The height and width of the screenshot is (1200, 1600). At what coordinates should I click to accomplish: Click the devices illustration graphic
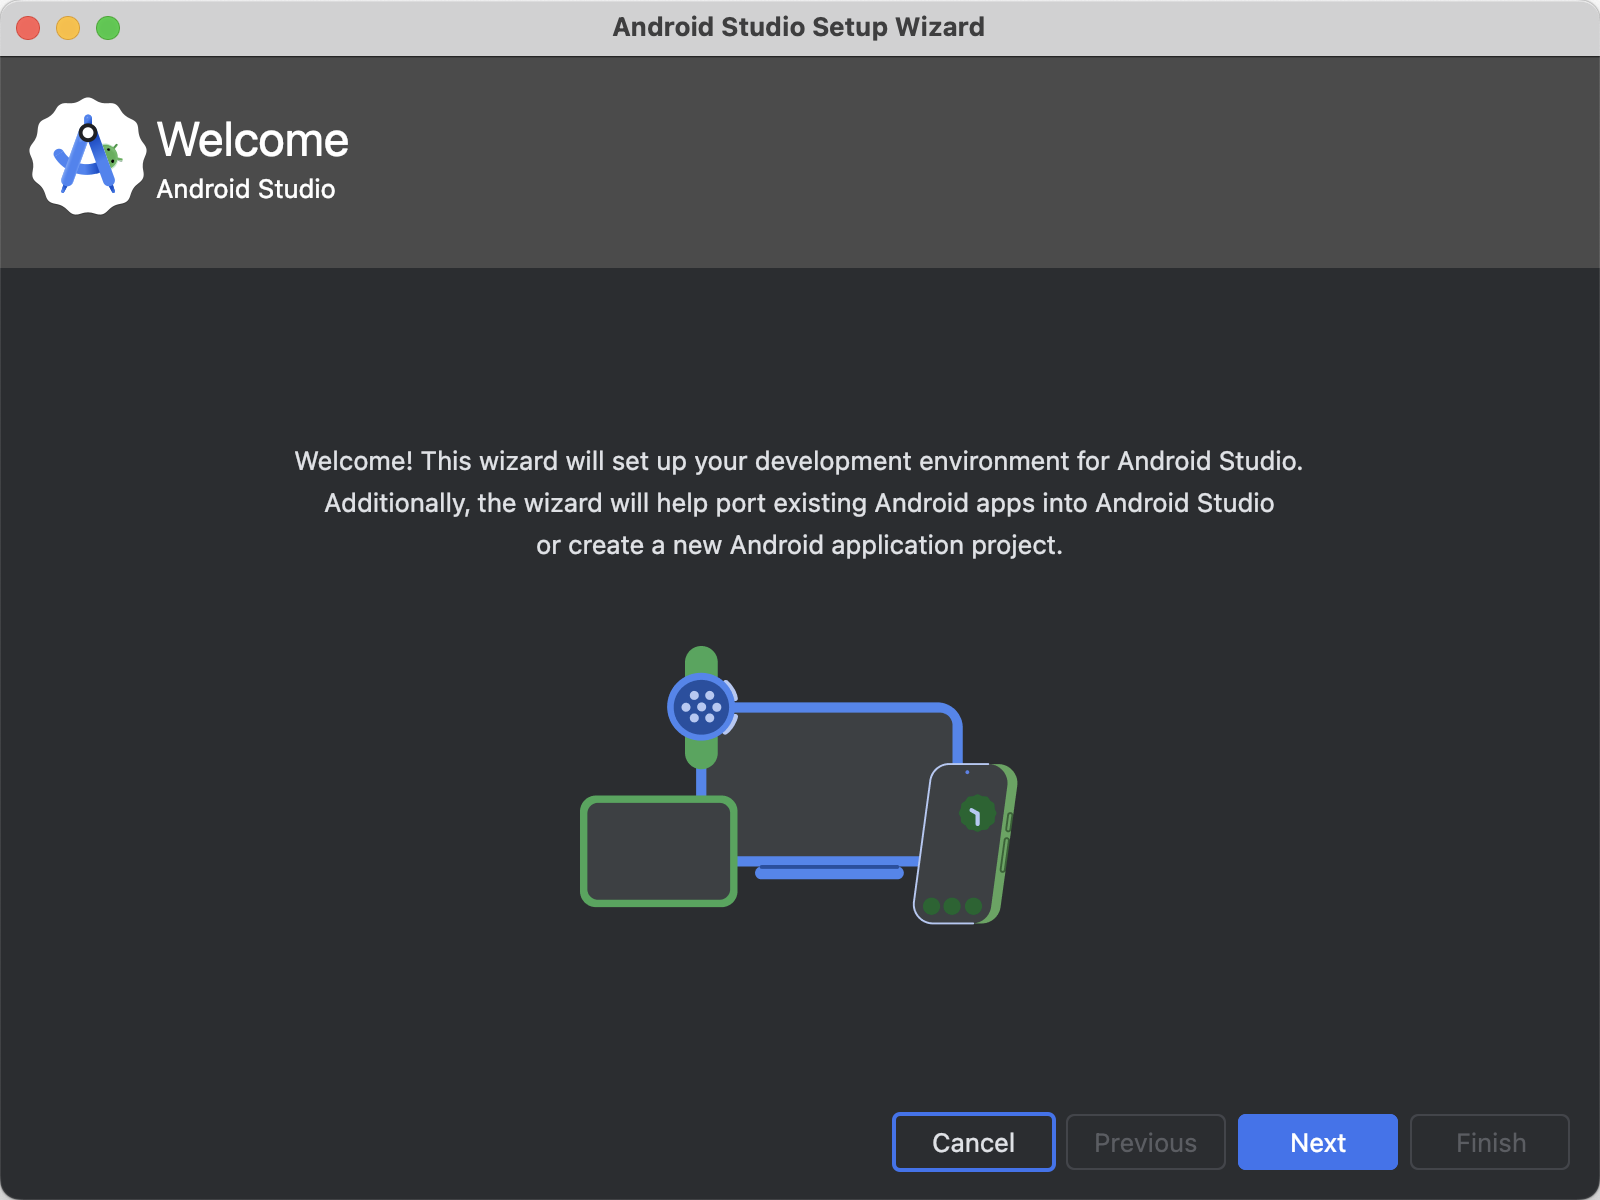799,785
